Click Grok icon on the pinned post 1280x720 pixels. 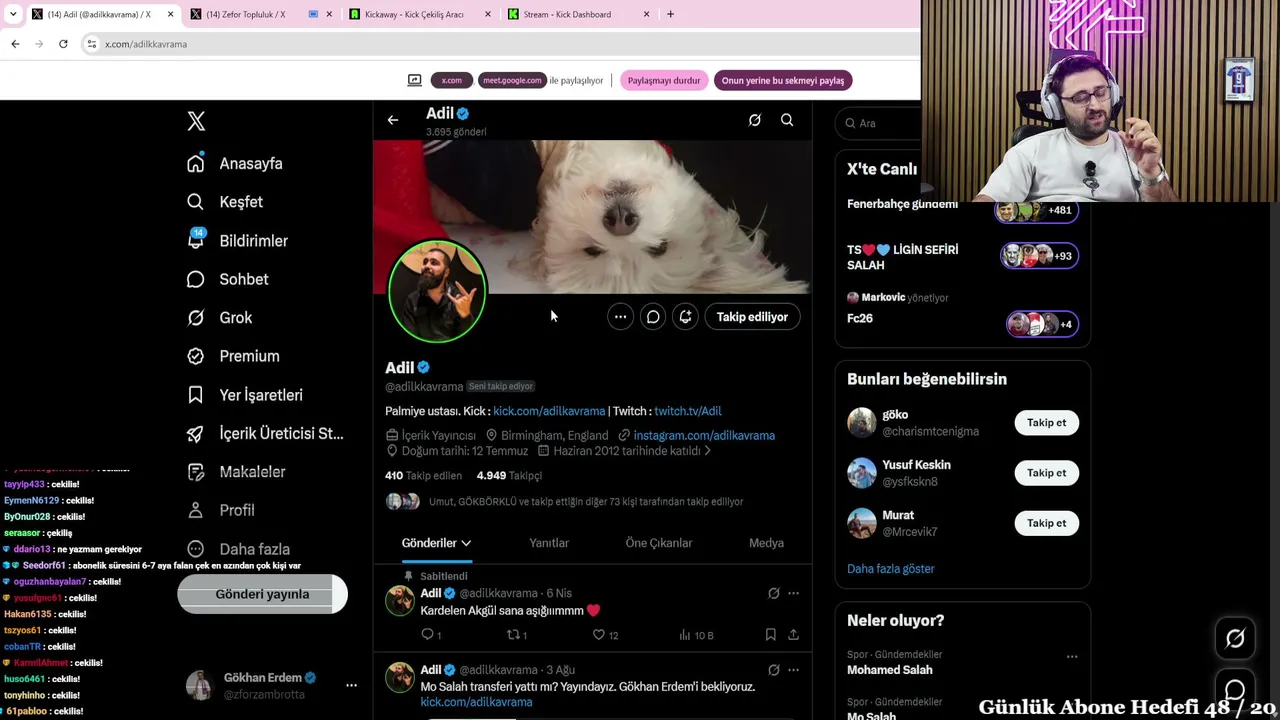pos(774,593)
